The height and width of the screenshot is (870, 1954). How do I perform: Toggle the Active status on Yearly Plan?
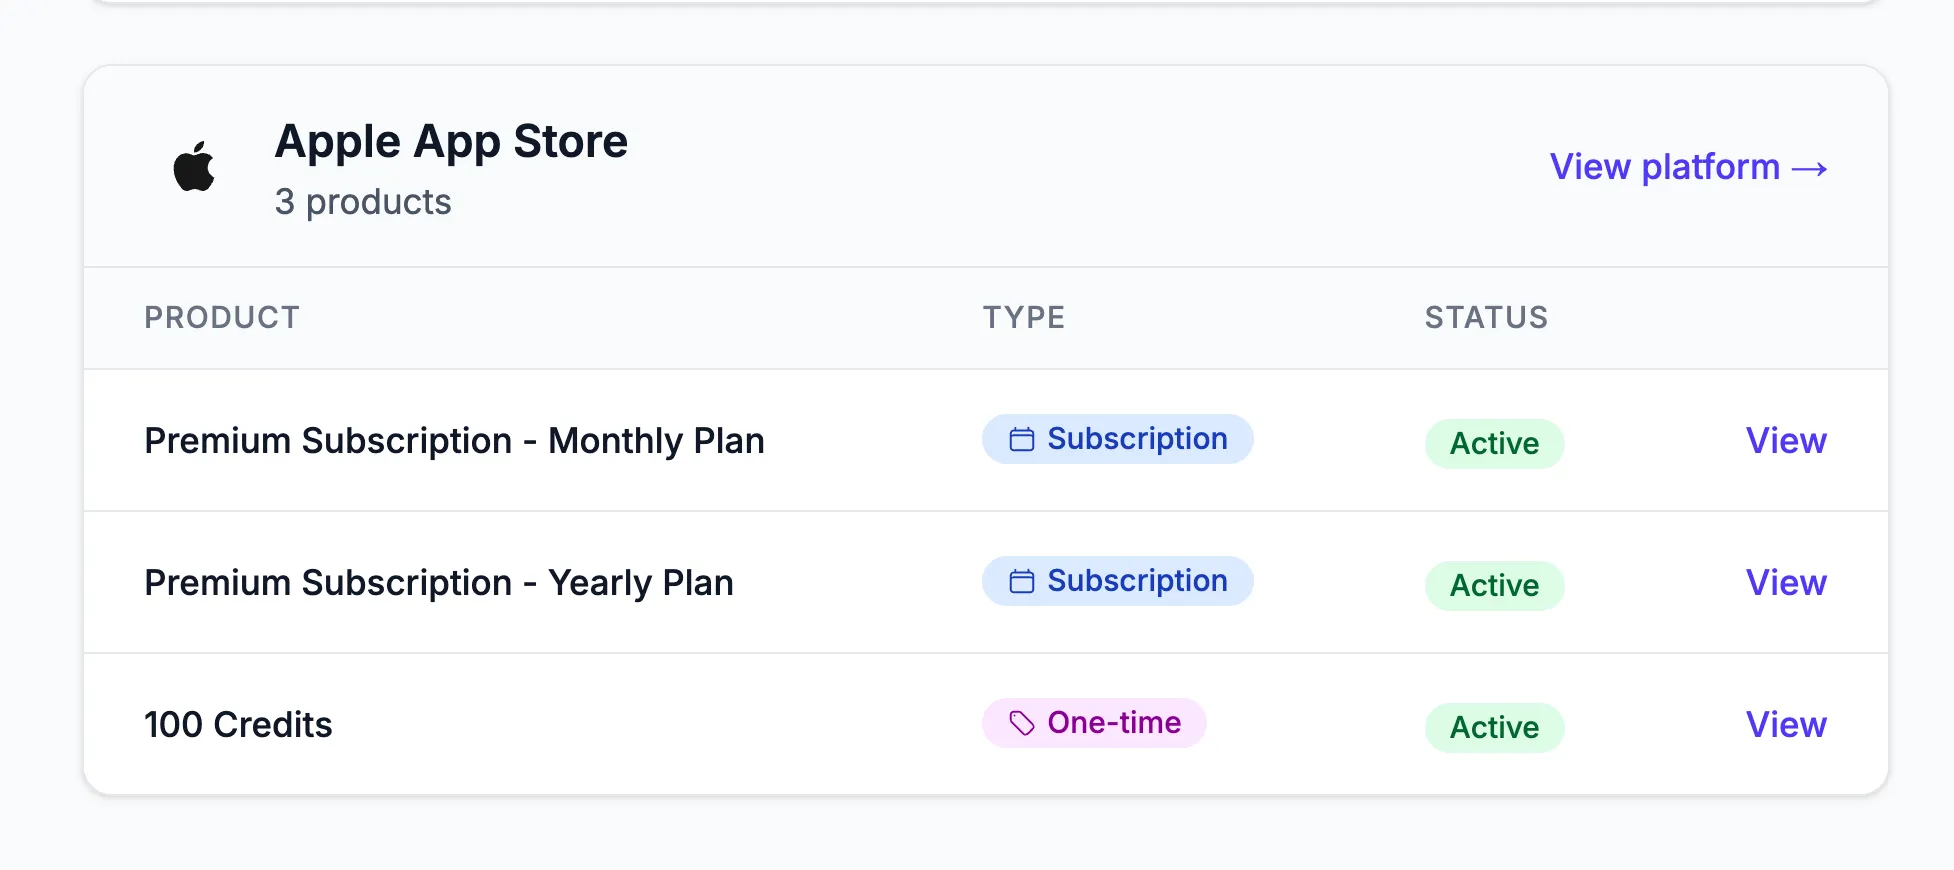click(x=1494, y=585)
